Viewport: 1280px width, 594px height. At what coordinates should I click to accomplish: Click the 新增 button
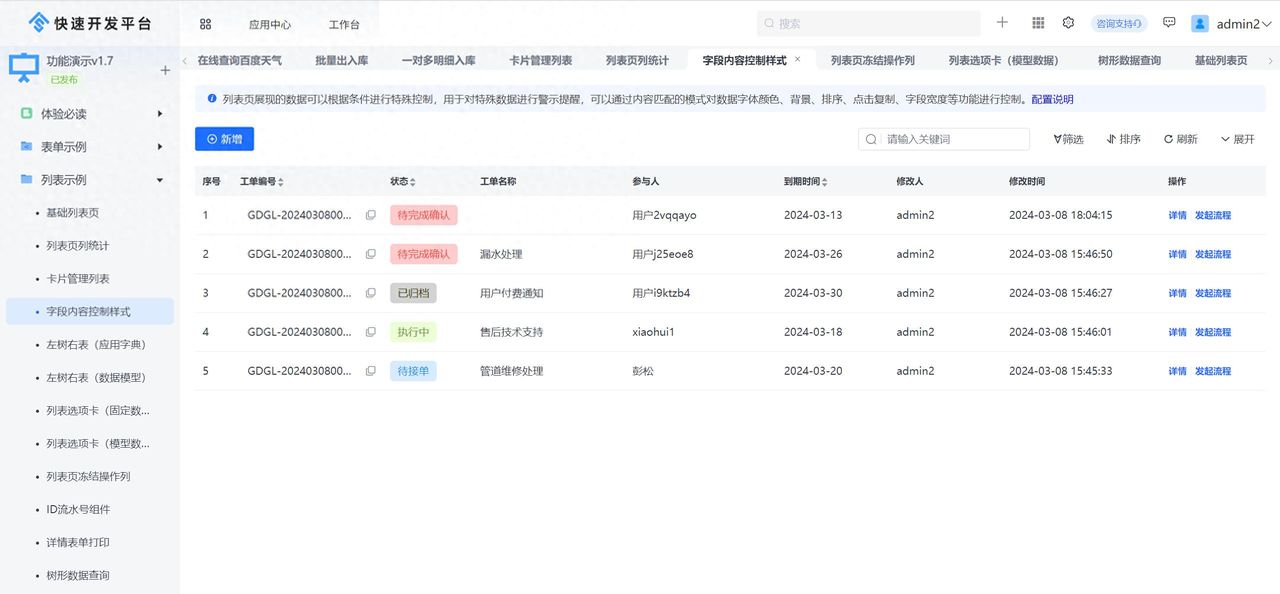click(x=224, y=139)
